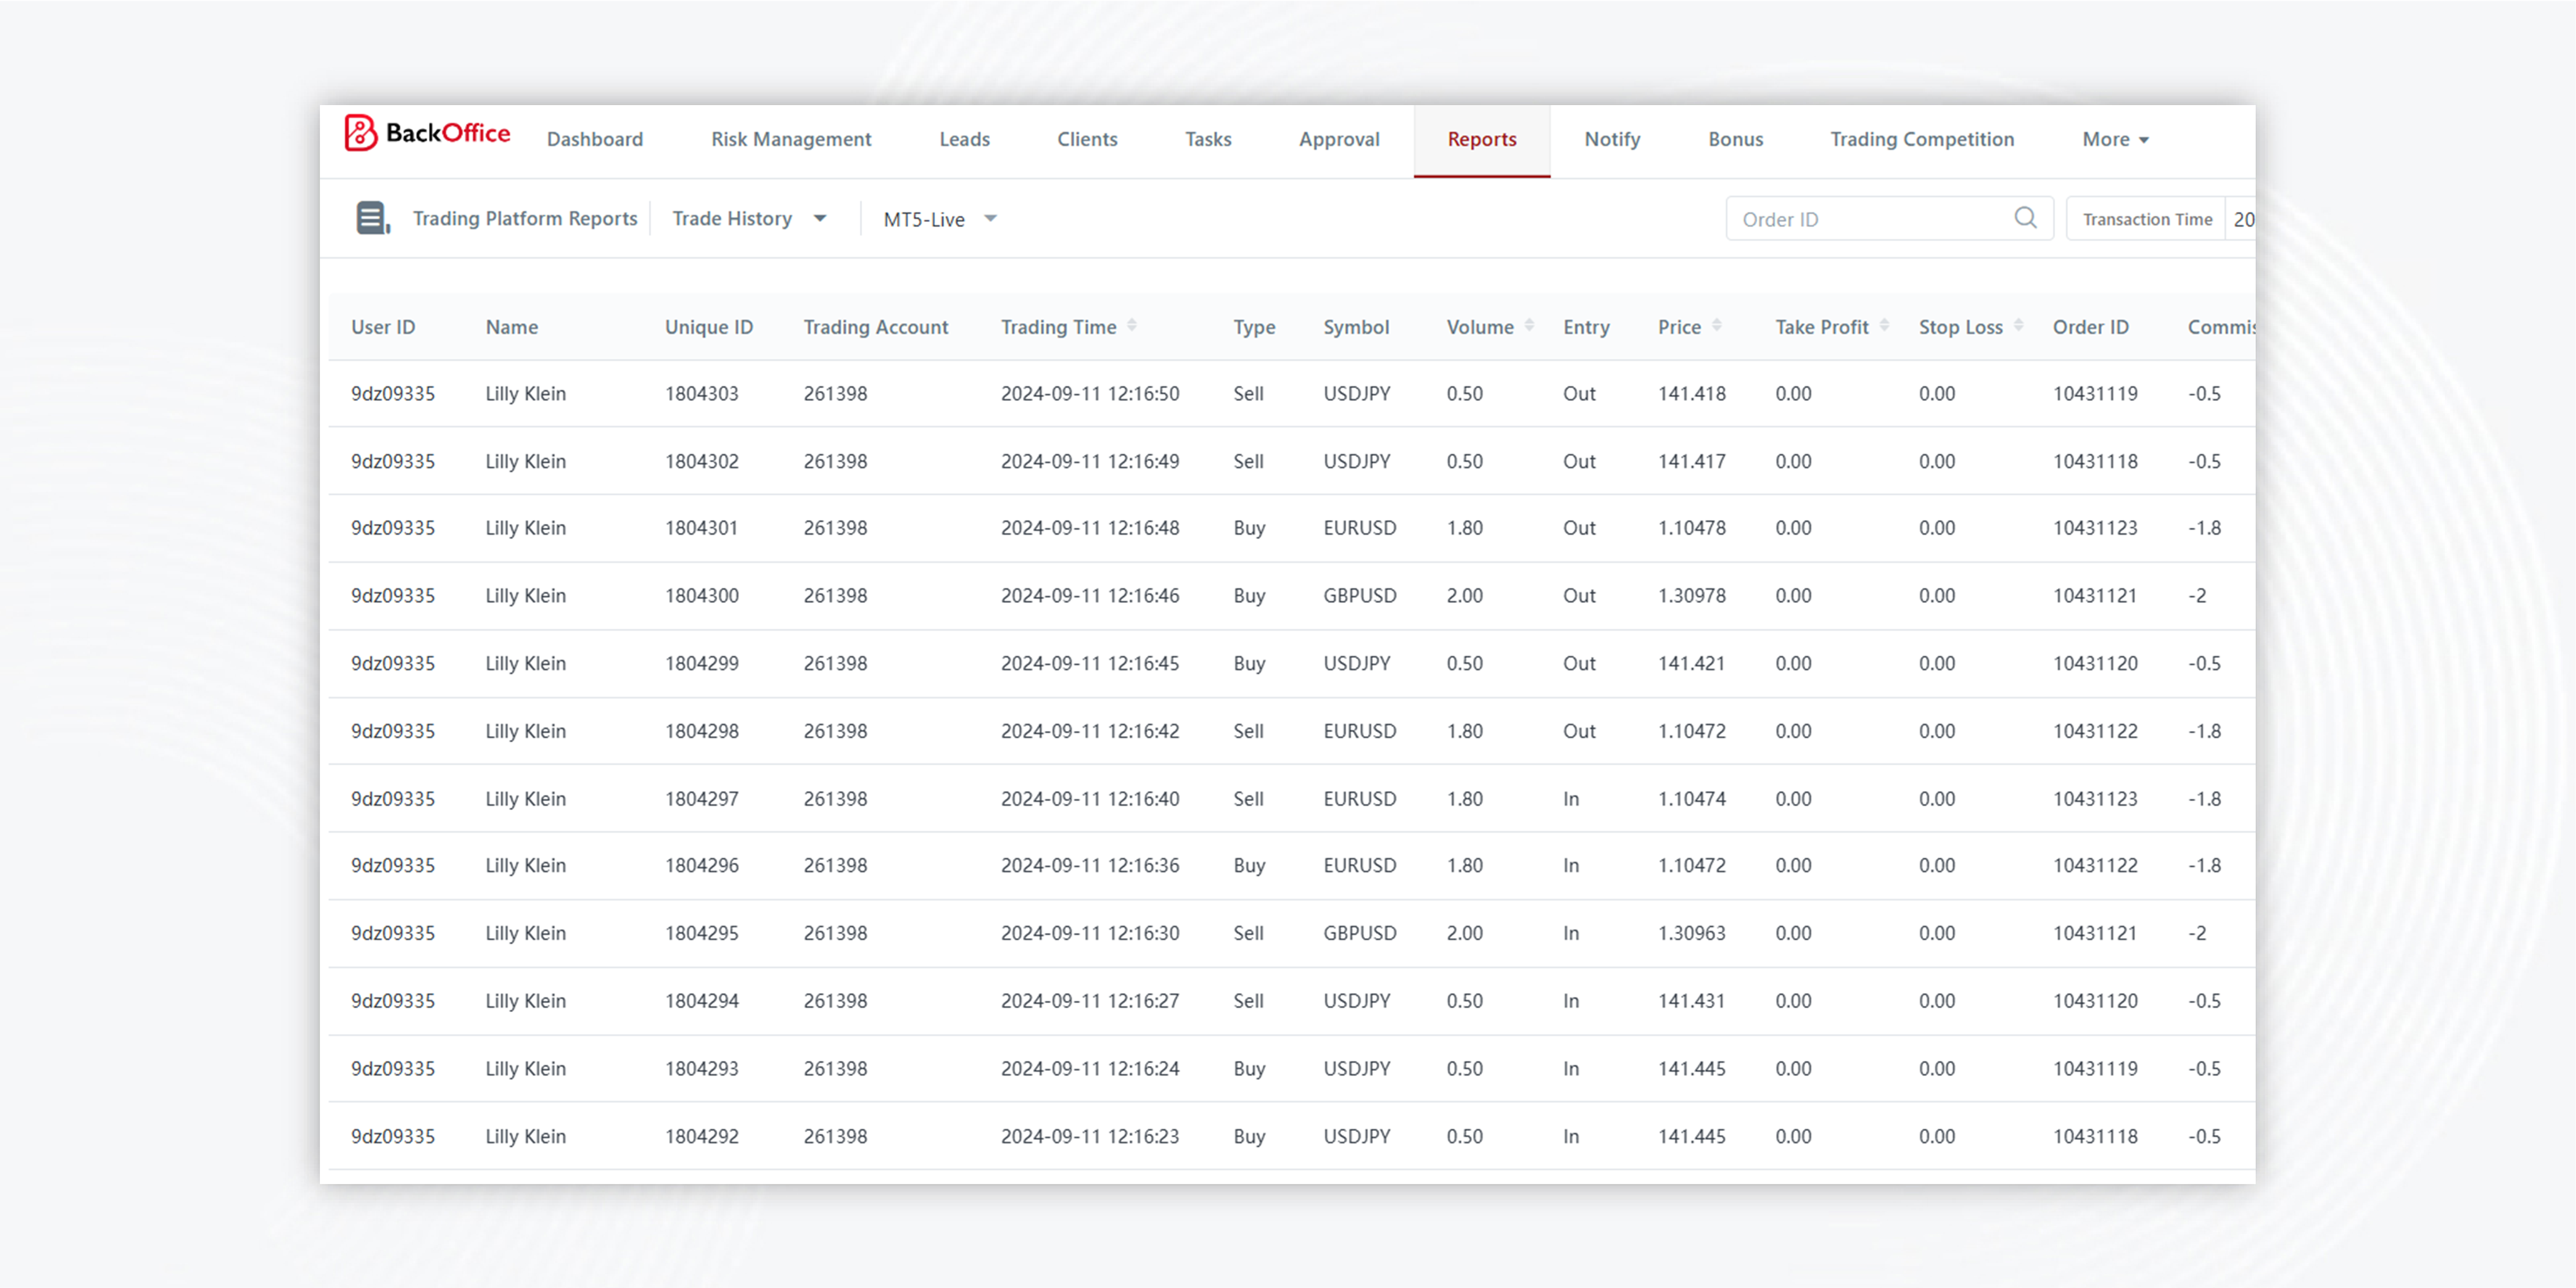Click the BackOffice logo
The image size is (2576, 1288).
[427, 133]
